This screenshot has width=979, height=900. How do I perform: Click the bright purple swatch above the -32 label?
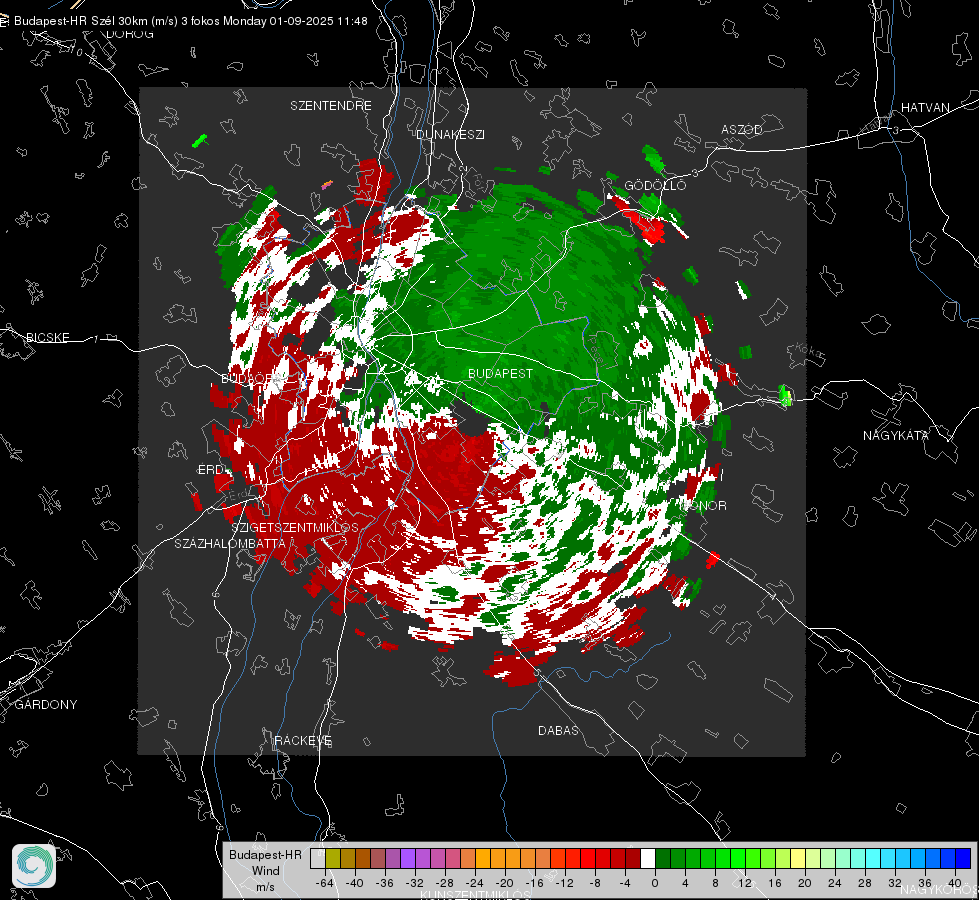click(408, 858)
